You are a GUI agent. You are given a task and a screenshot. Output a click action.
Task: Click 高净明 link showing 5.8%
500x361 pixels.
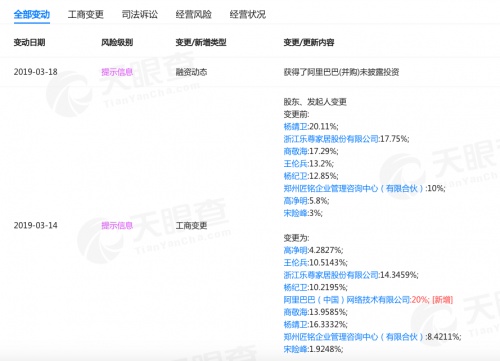coord(296,201)
